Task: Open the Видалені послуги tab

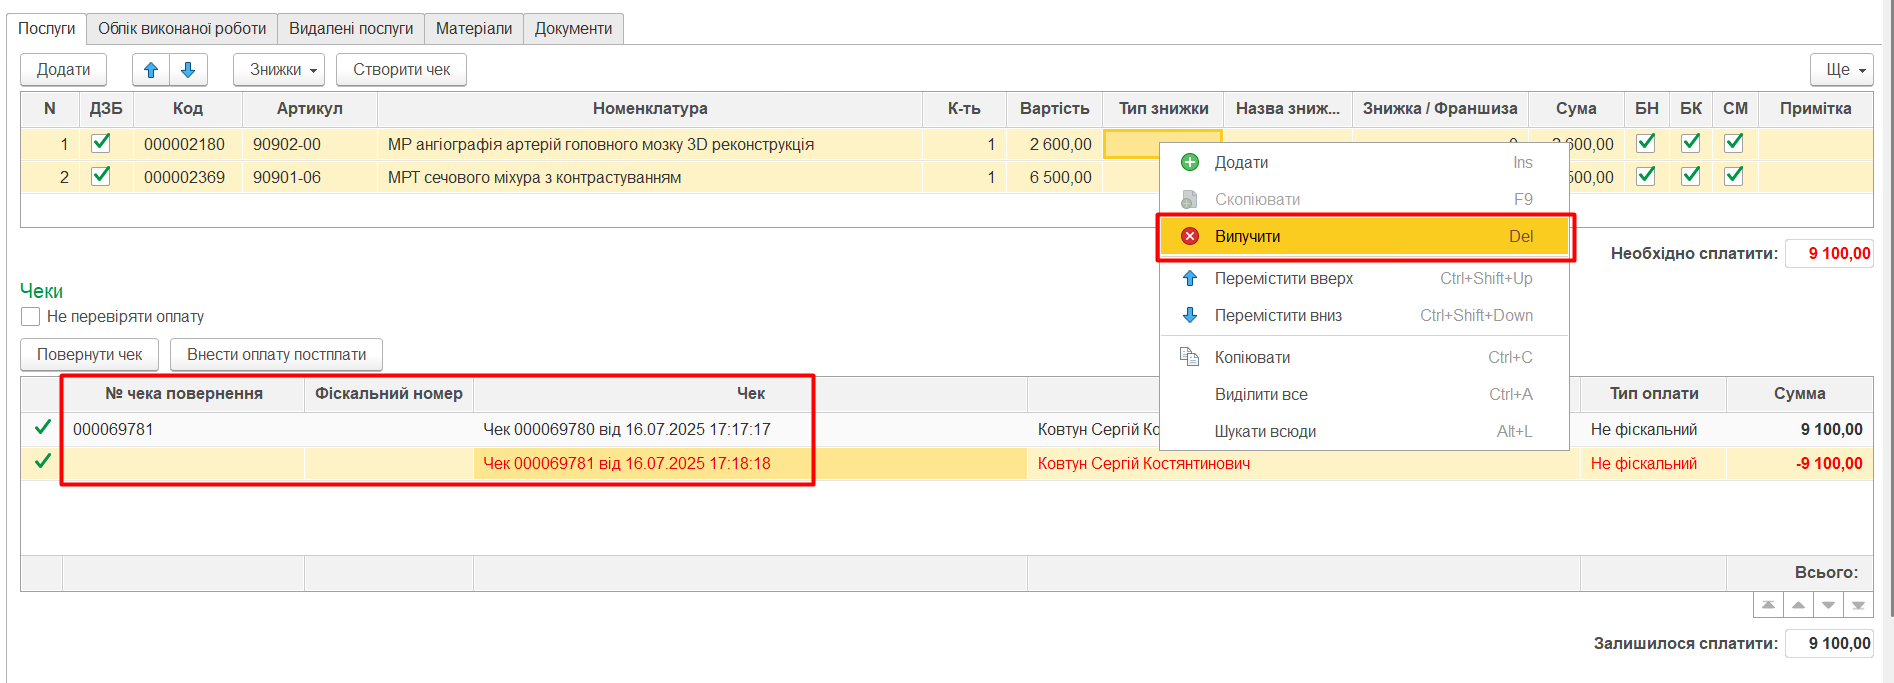Action: coord(351,29)
